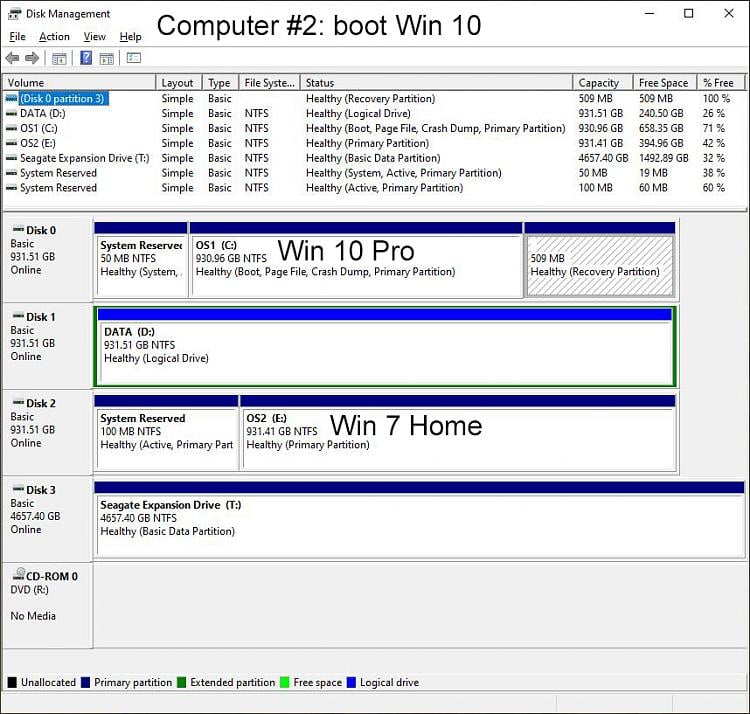Click the Extended partition legend green swatch
Screen dimensions: 750x714
181,682
